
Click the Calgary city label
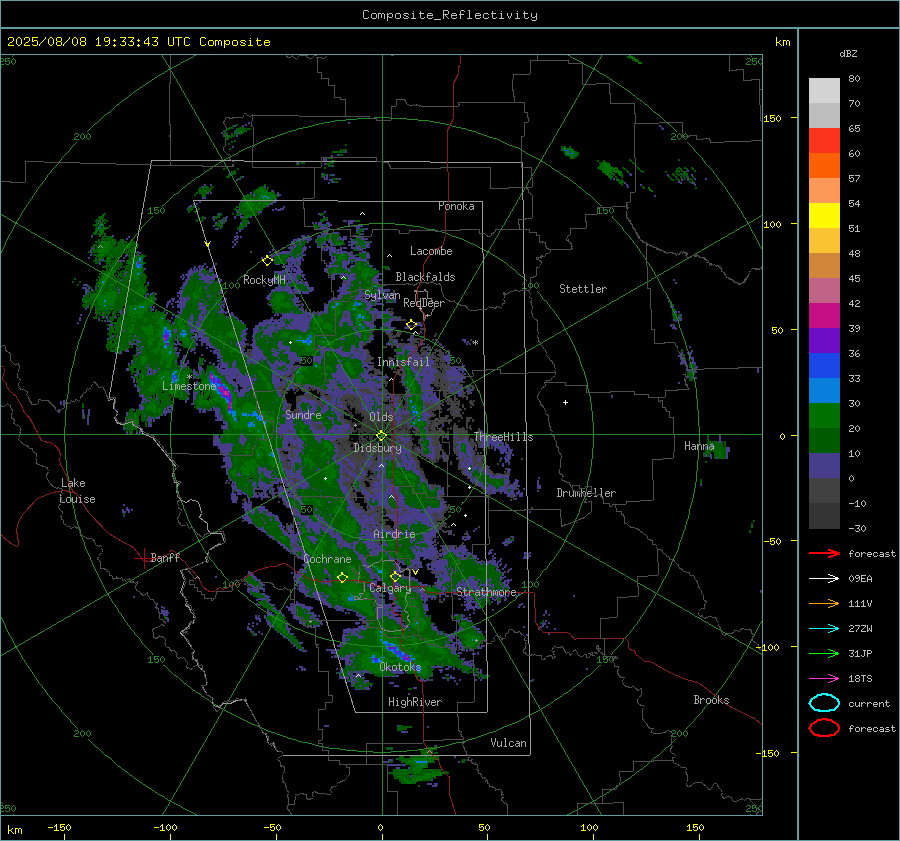click(390, 588)
